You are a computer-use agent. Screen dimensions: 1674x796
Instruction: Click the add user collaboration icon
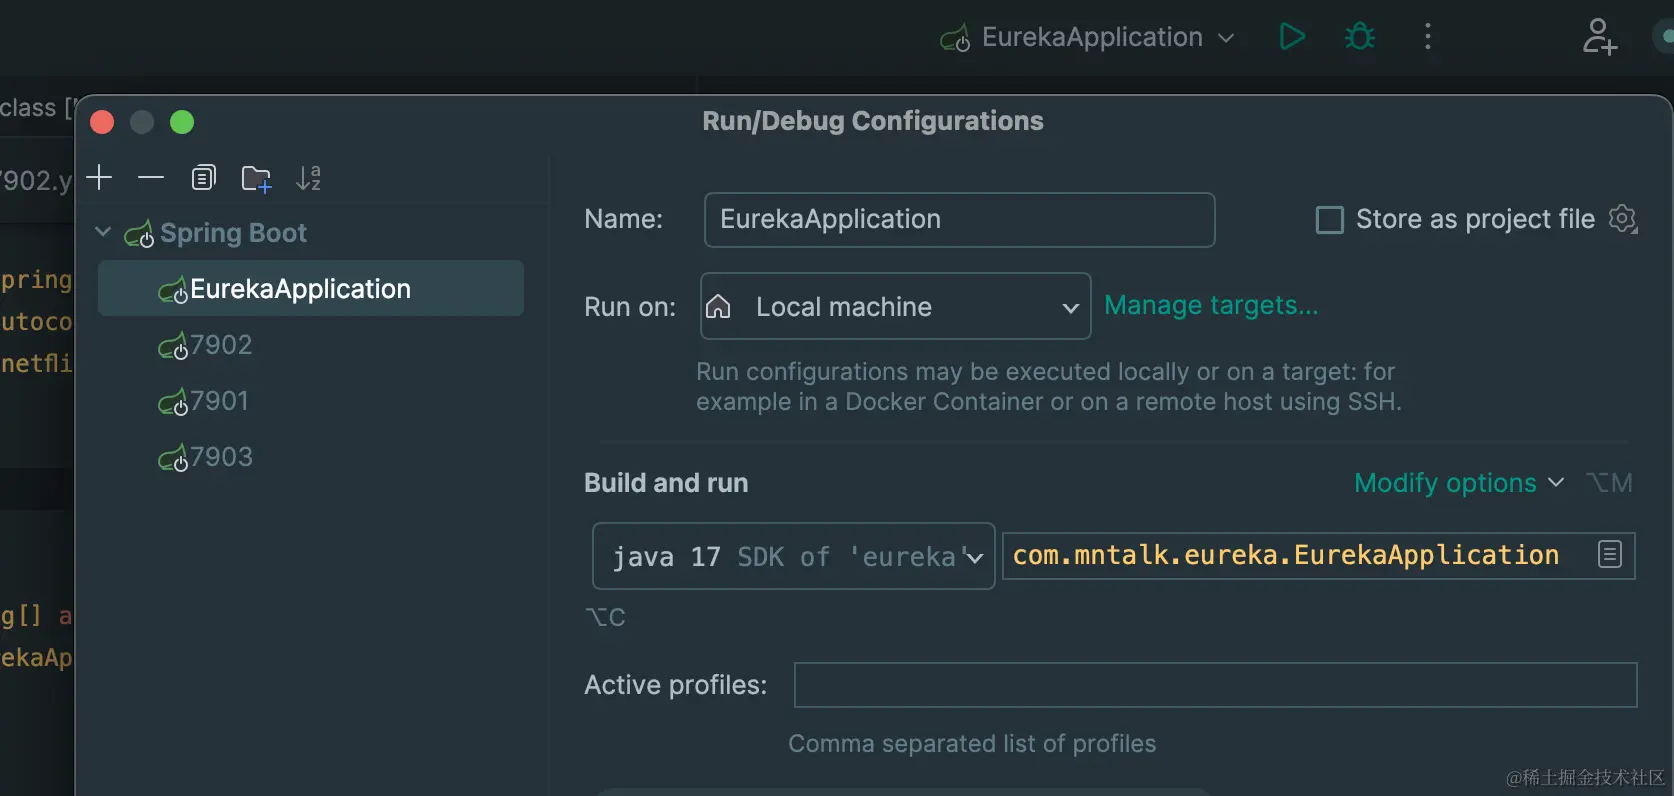pyautogui.click(x=1599, y=37)
